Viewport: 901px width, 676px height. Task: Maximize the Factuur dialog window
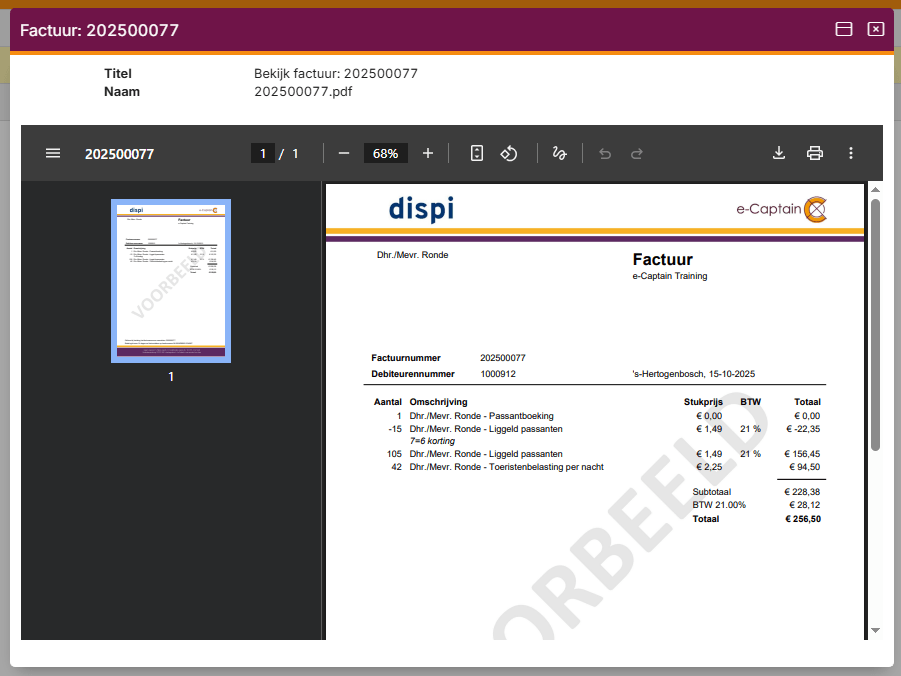(844, 29)
